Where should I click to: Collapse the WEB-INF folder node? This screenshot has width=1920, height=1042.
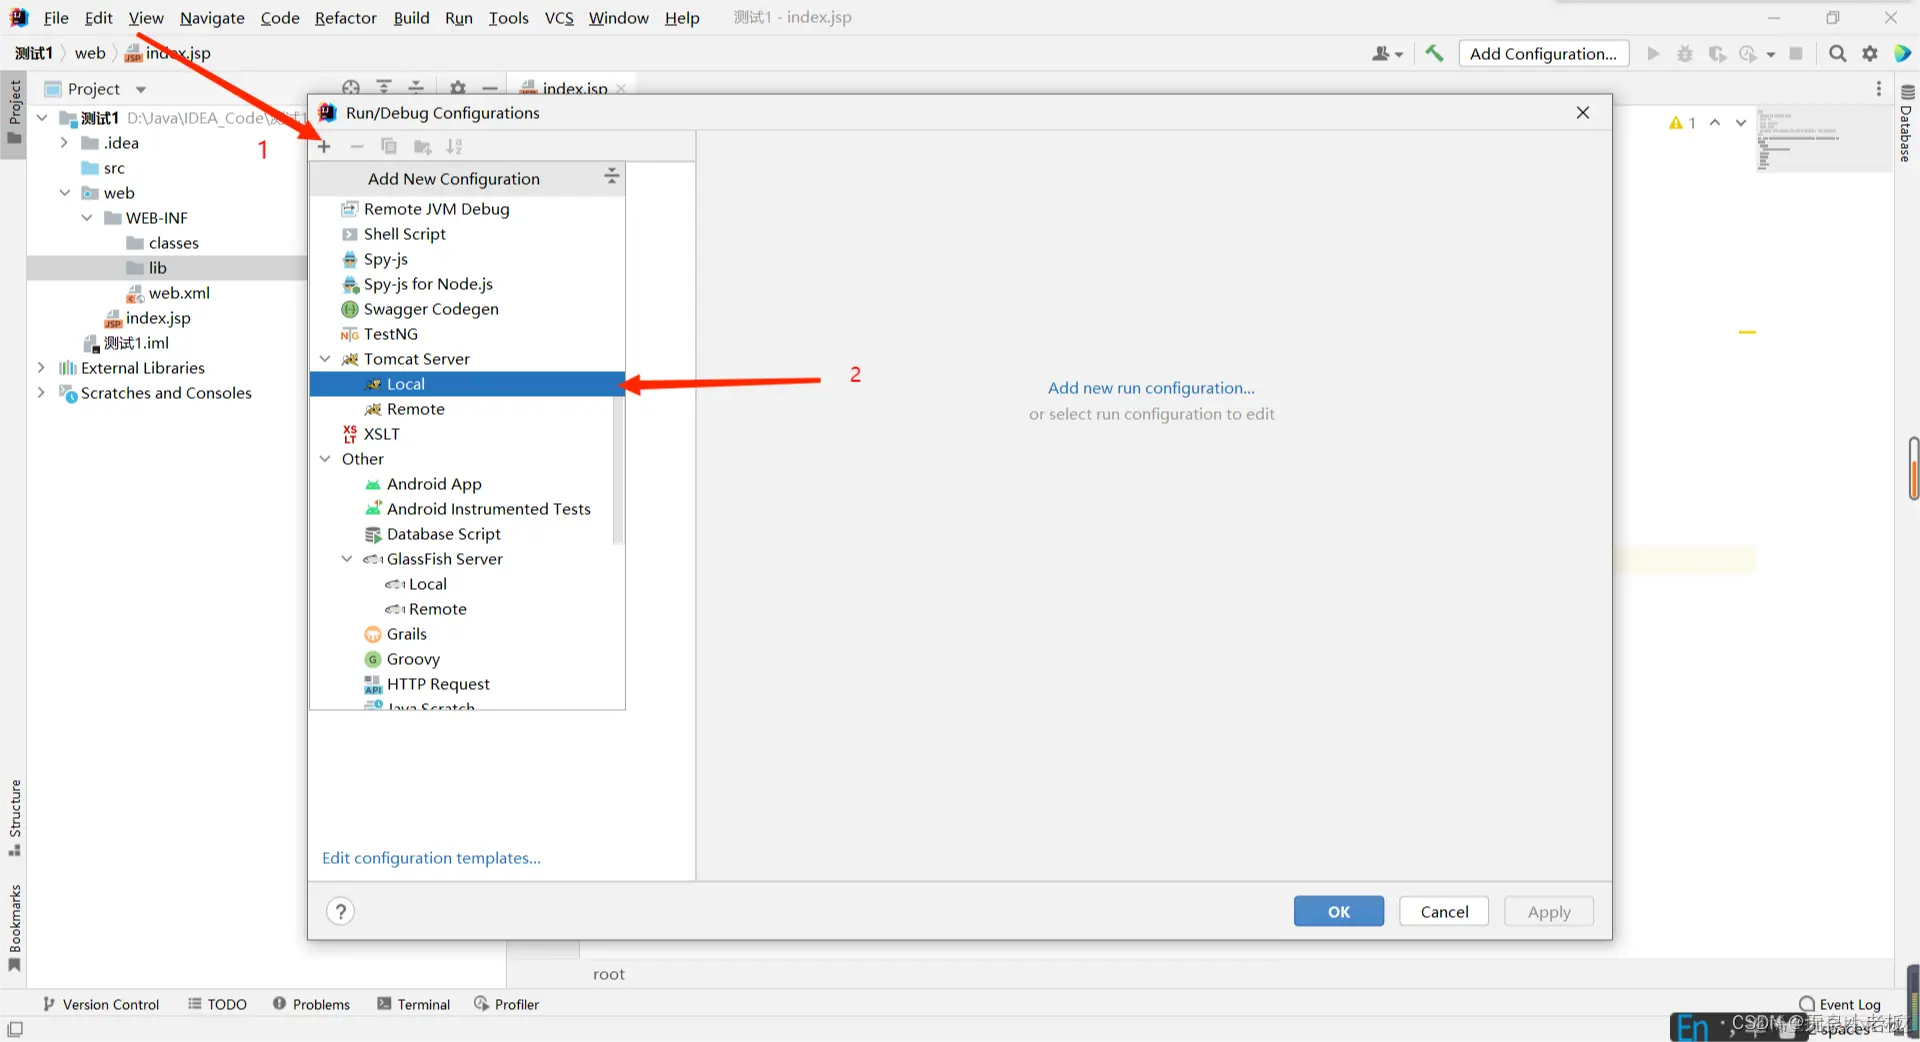click(x=87, y=218)
